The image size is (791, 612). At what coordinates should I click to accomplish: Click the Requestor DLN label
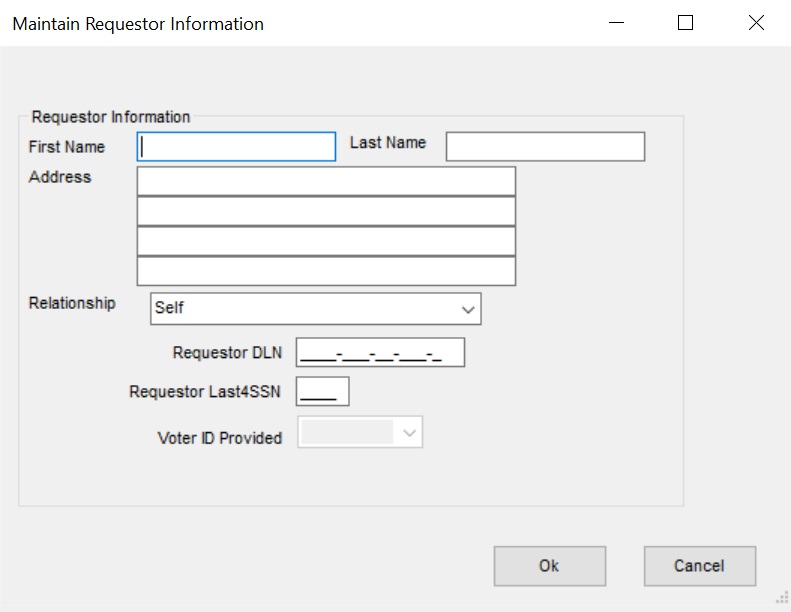228,353
